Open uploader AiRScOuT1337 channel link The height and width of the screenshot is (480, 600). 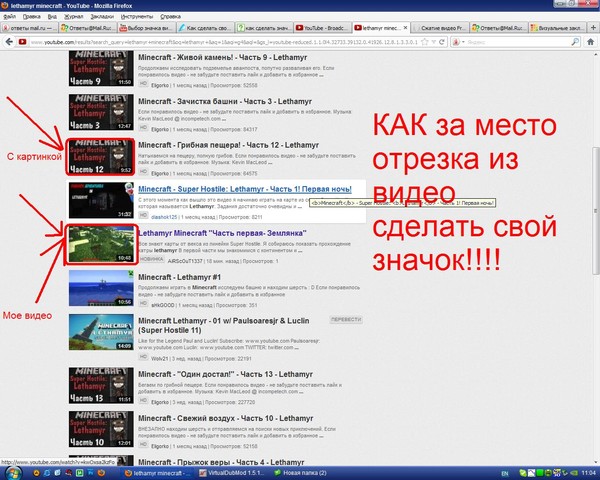click(184, 261)
